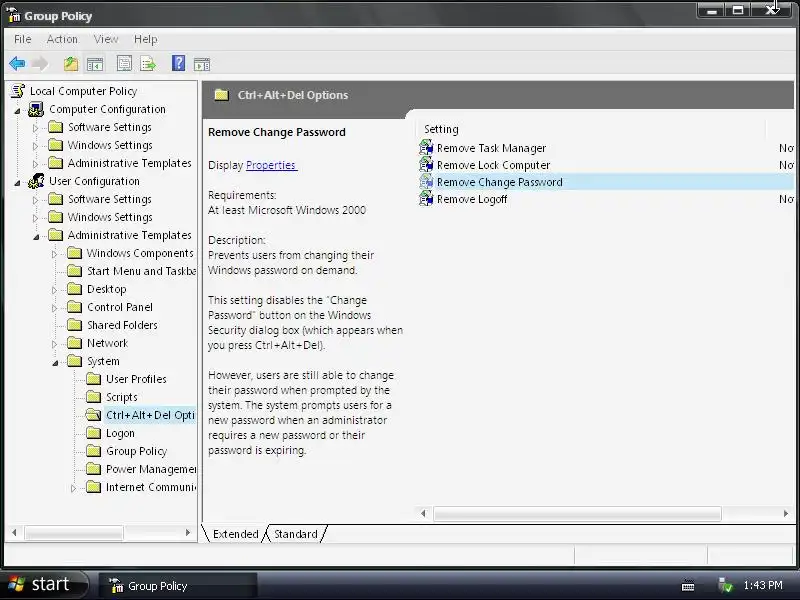Click the tree pane scroll left arrow
The width and height of the screenshot is (800, 600).
point(14,533)
